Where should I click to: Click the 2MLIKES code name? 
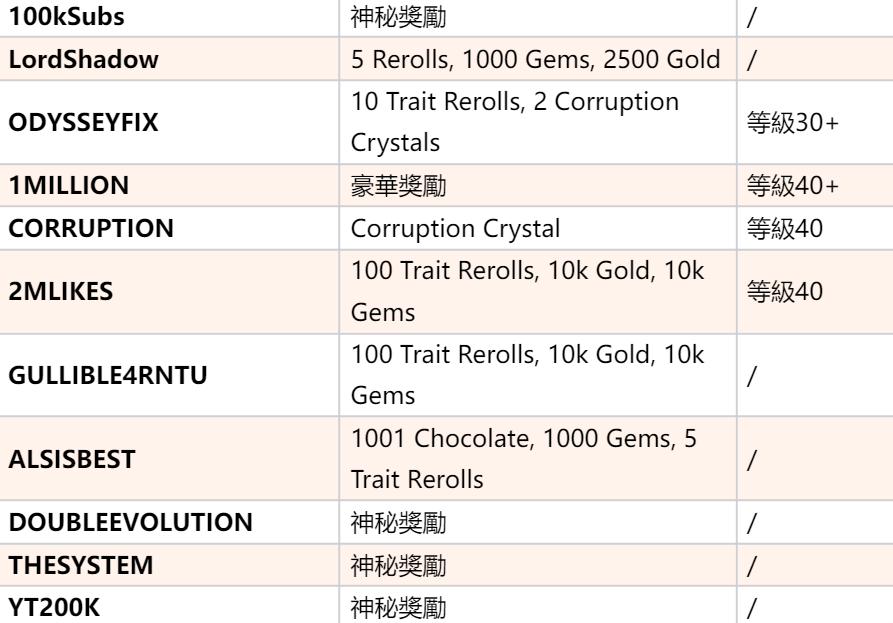(x=61, y=292)
